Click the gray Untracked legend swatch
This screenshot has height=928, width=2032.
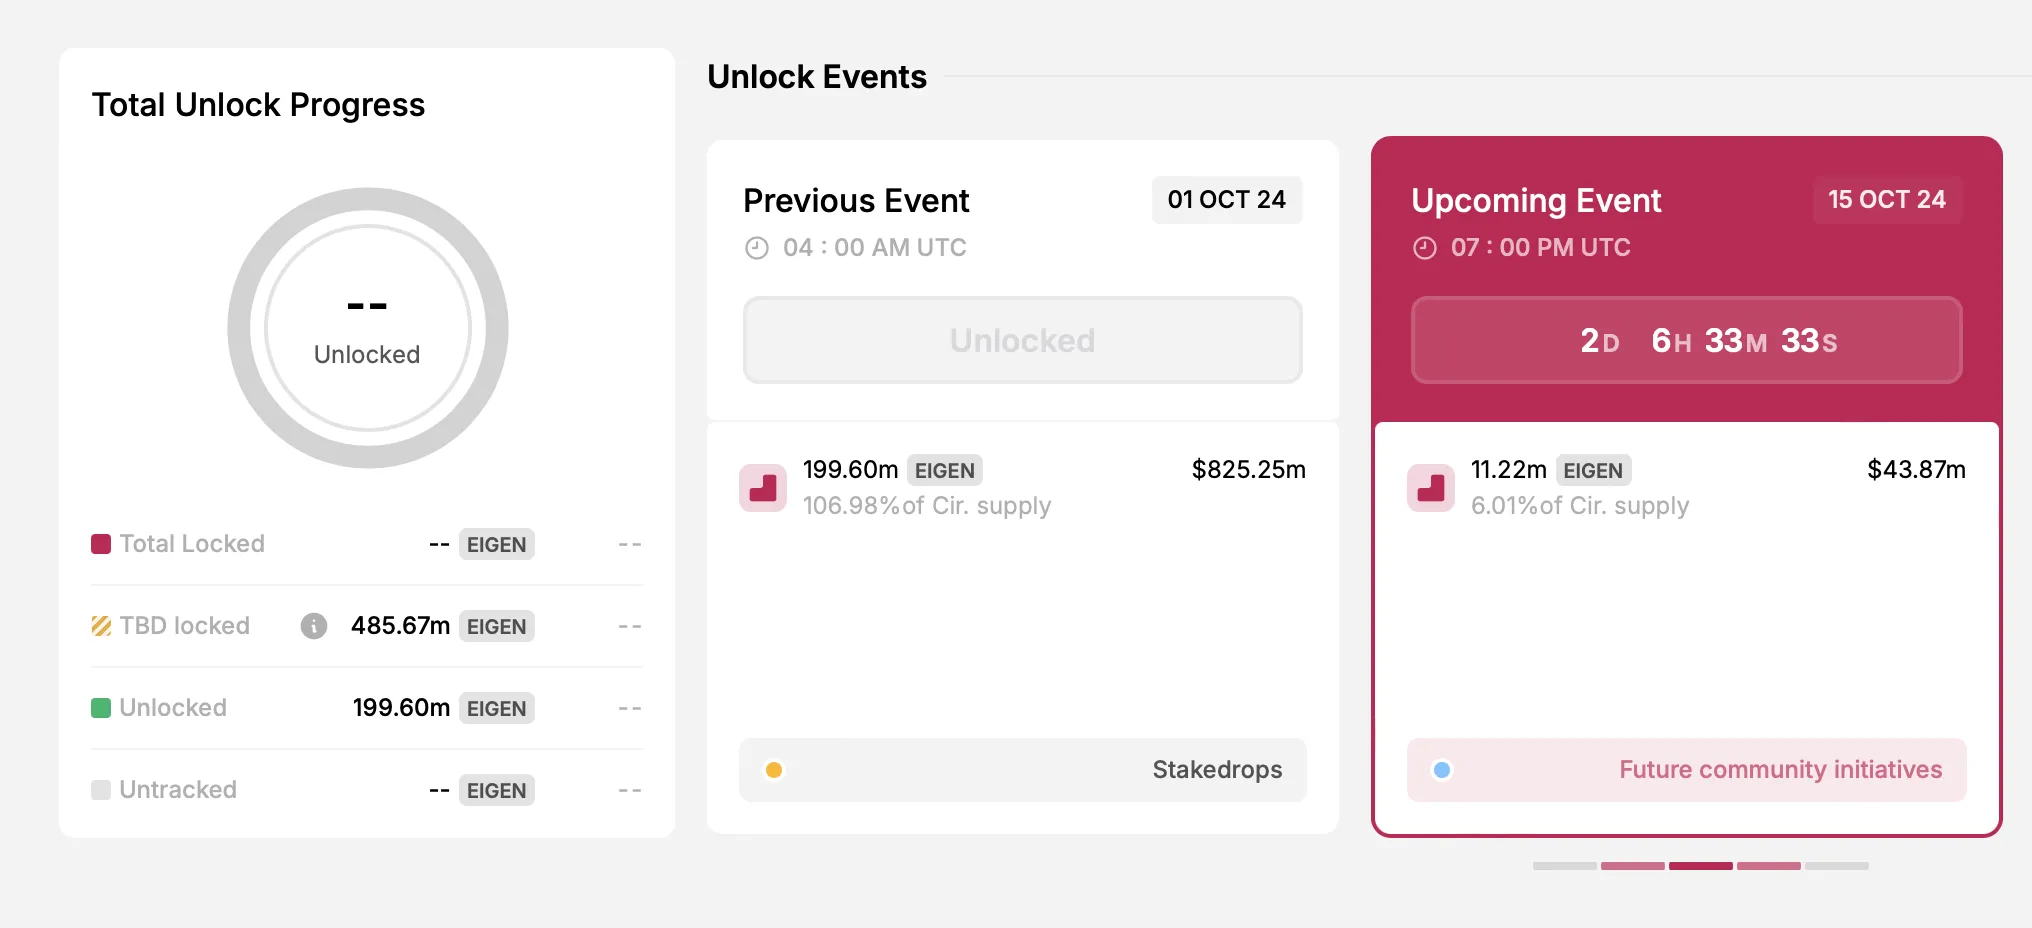pyautogui.click(x=101, y=790)
